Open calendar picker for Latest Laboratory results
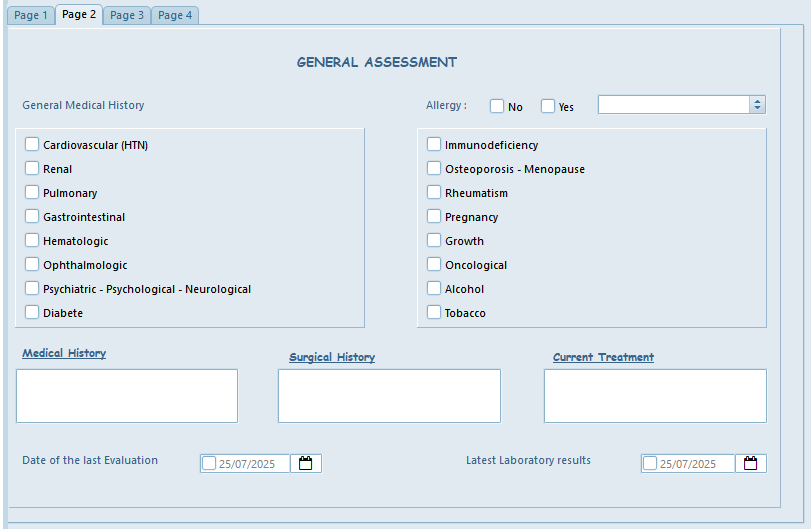 pos(750,463)
